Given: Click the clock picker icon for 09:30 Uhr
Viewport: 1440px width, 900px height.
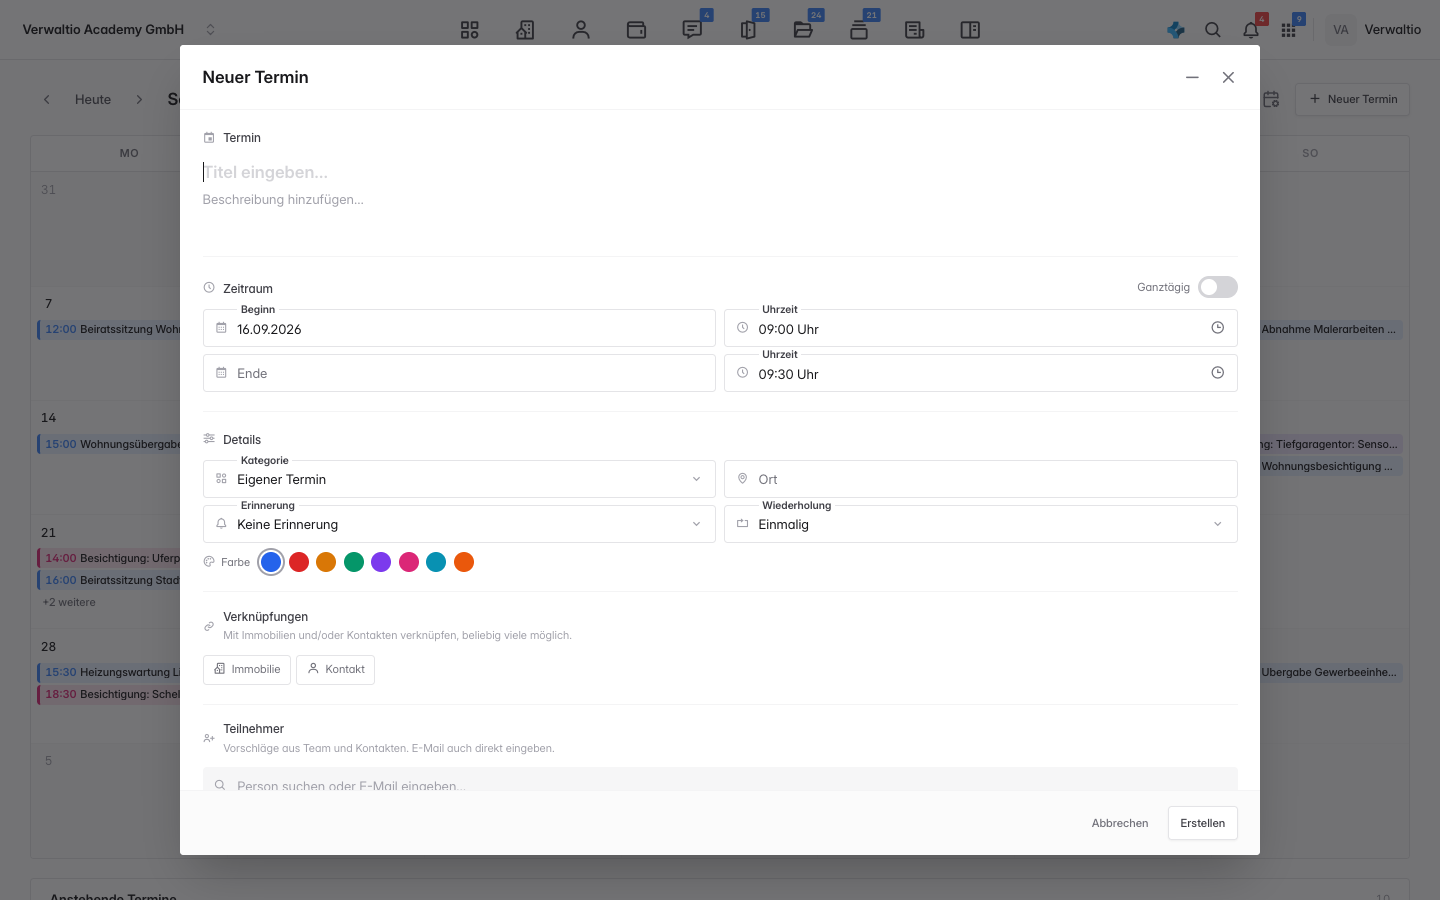Looking at the screenshot, I should (1218, 373).
